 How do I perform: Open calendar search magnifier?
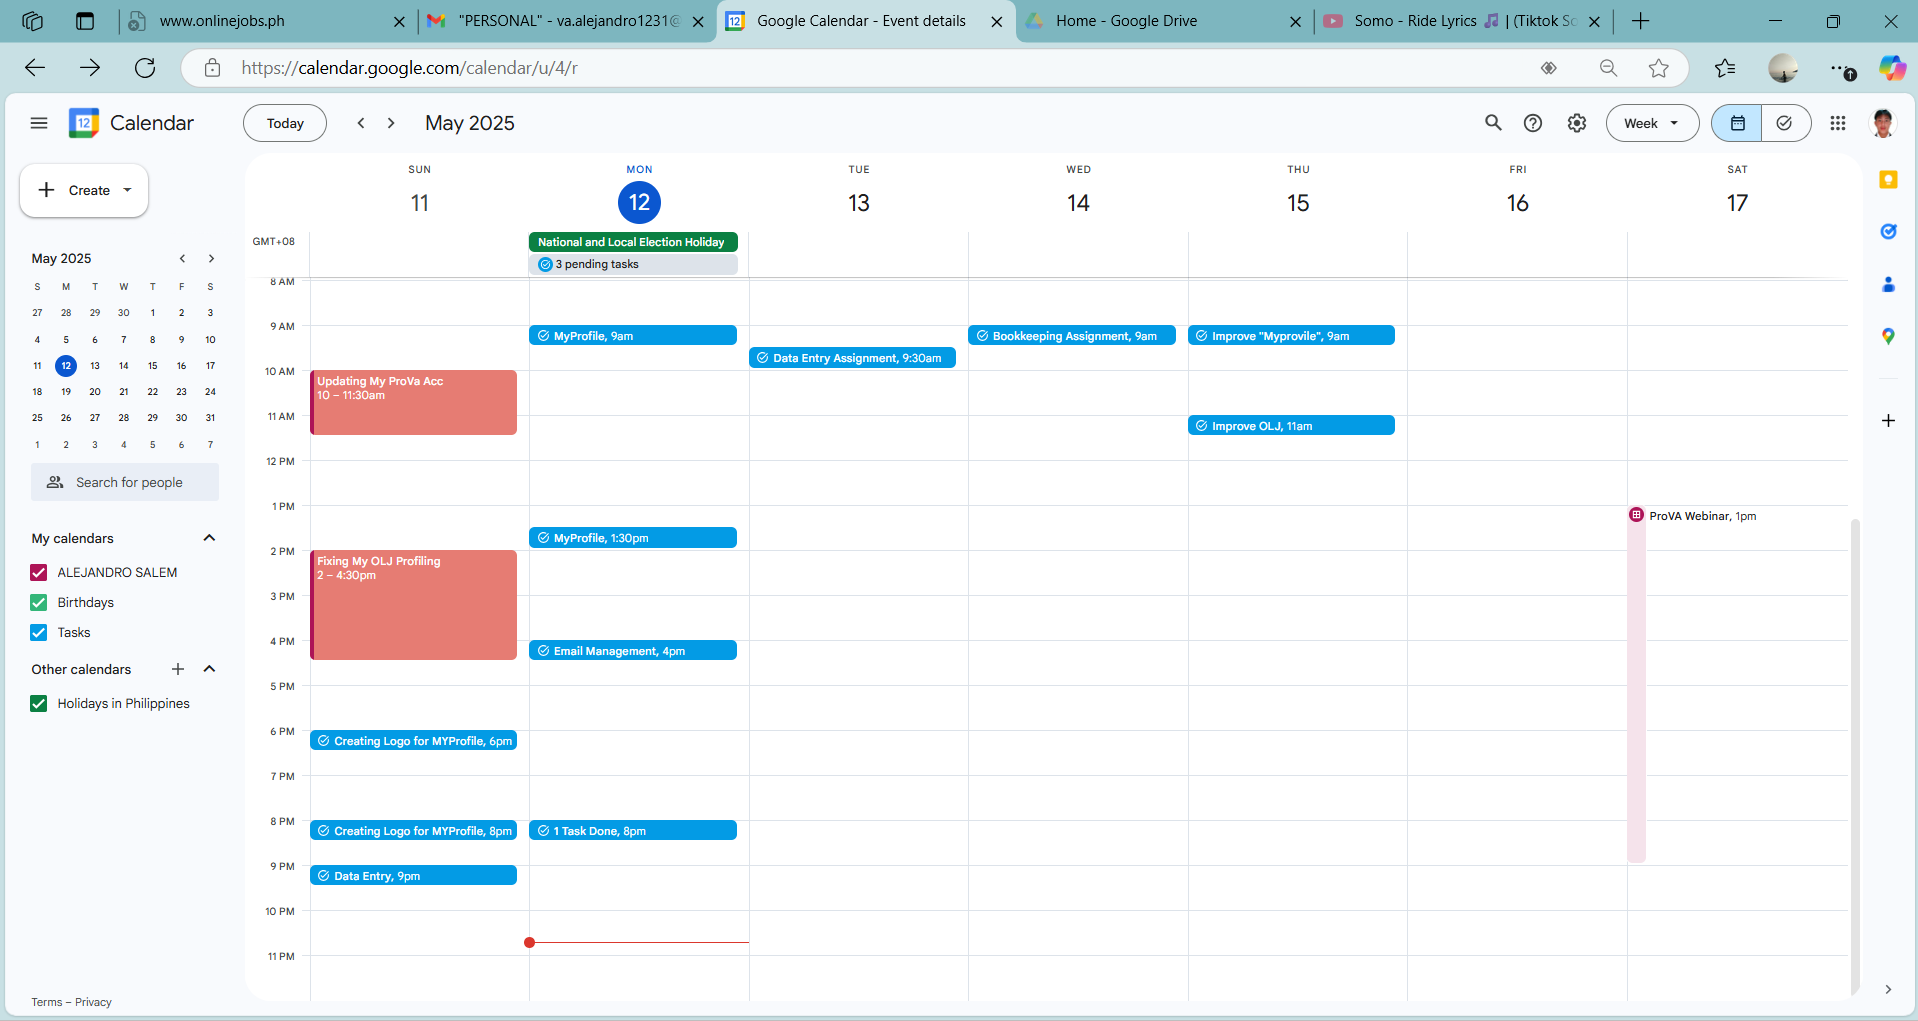coord(1493,123)
